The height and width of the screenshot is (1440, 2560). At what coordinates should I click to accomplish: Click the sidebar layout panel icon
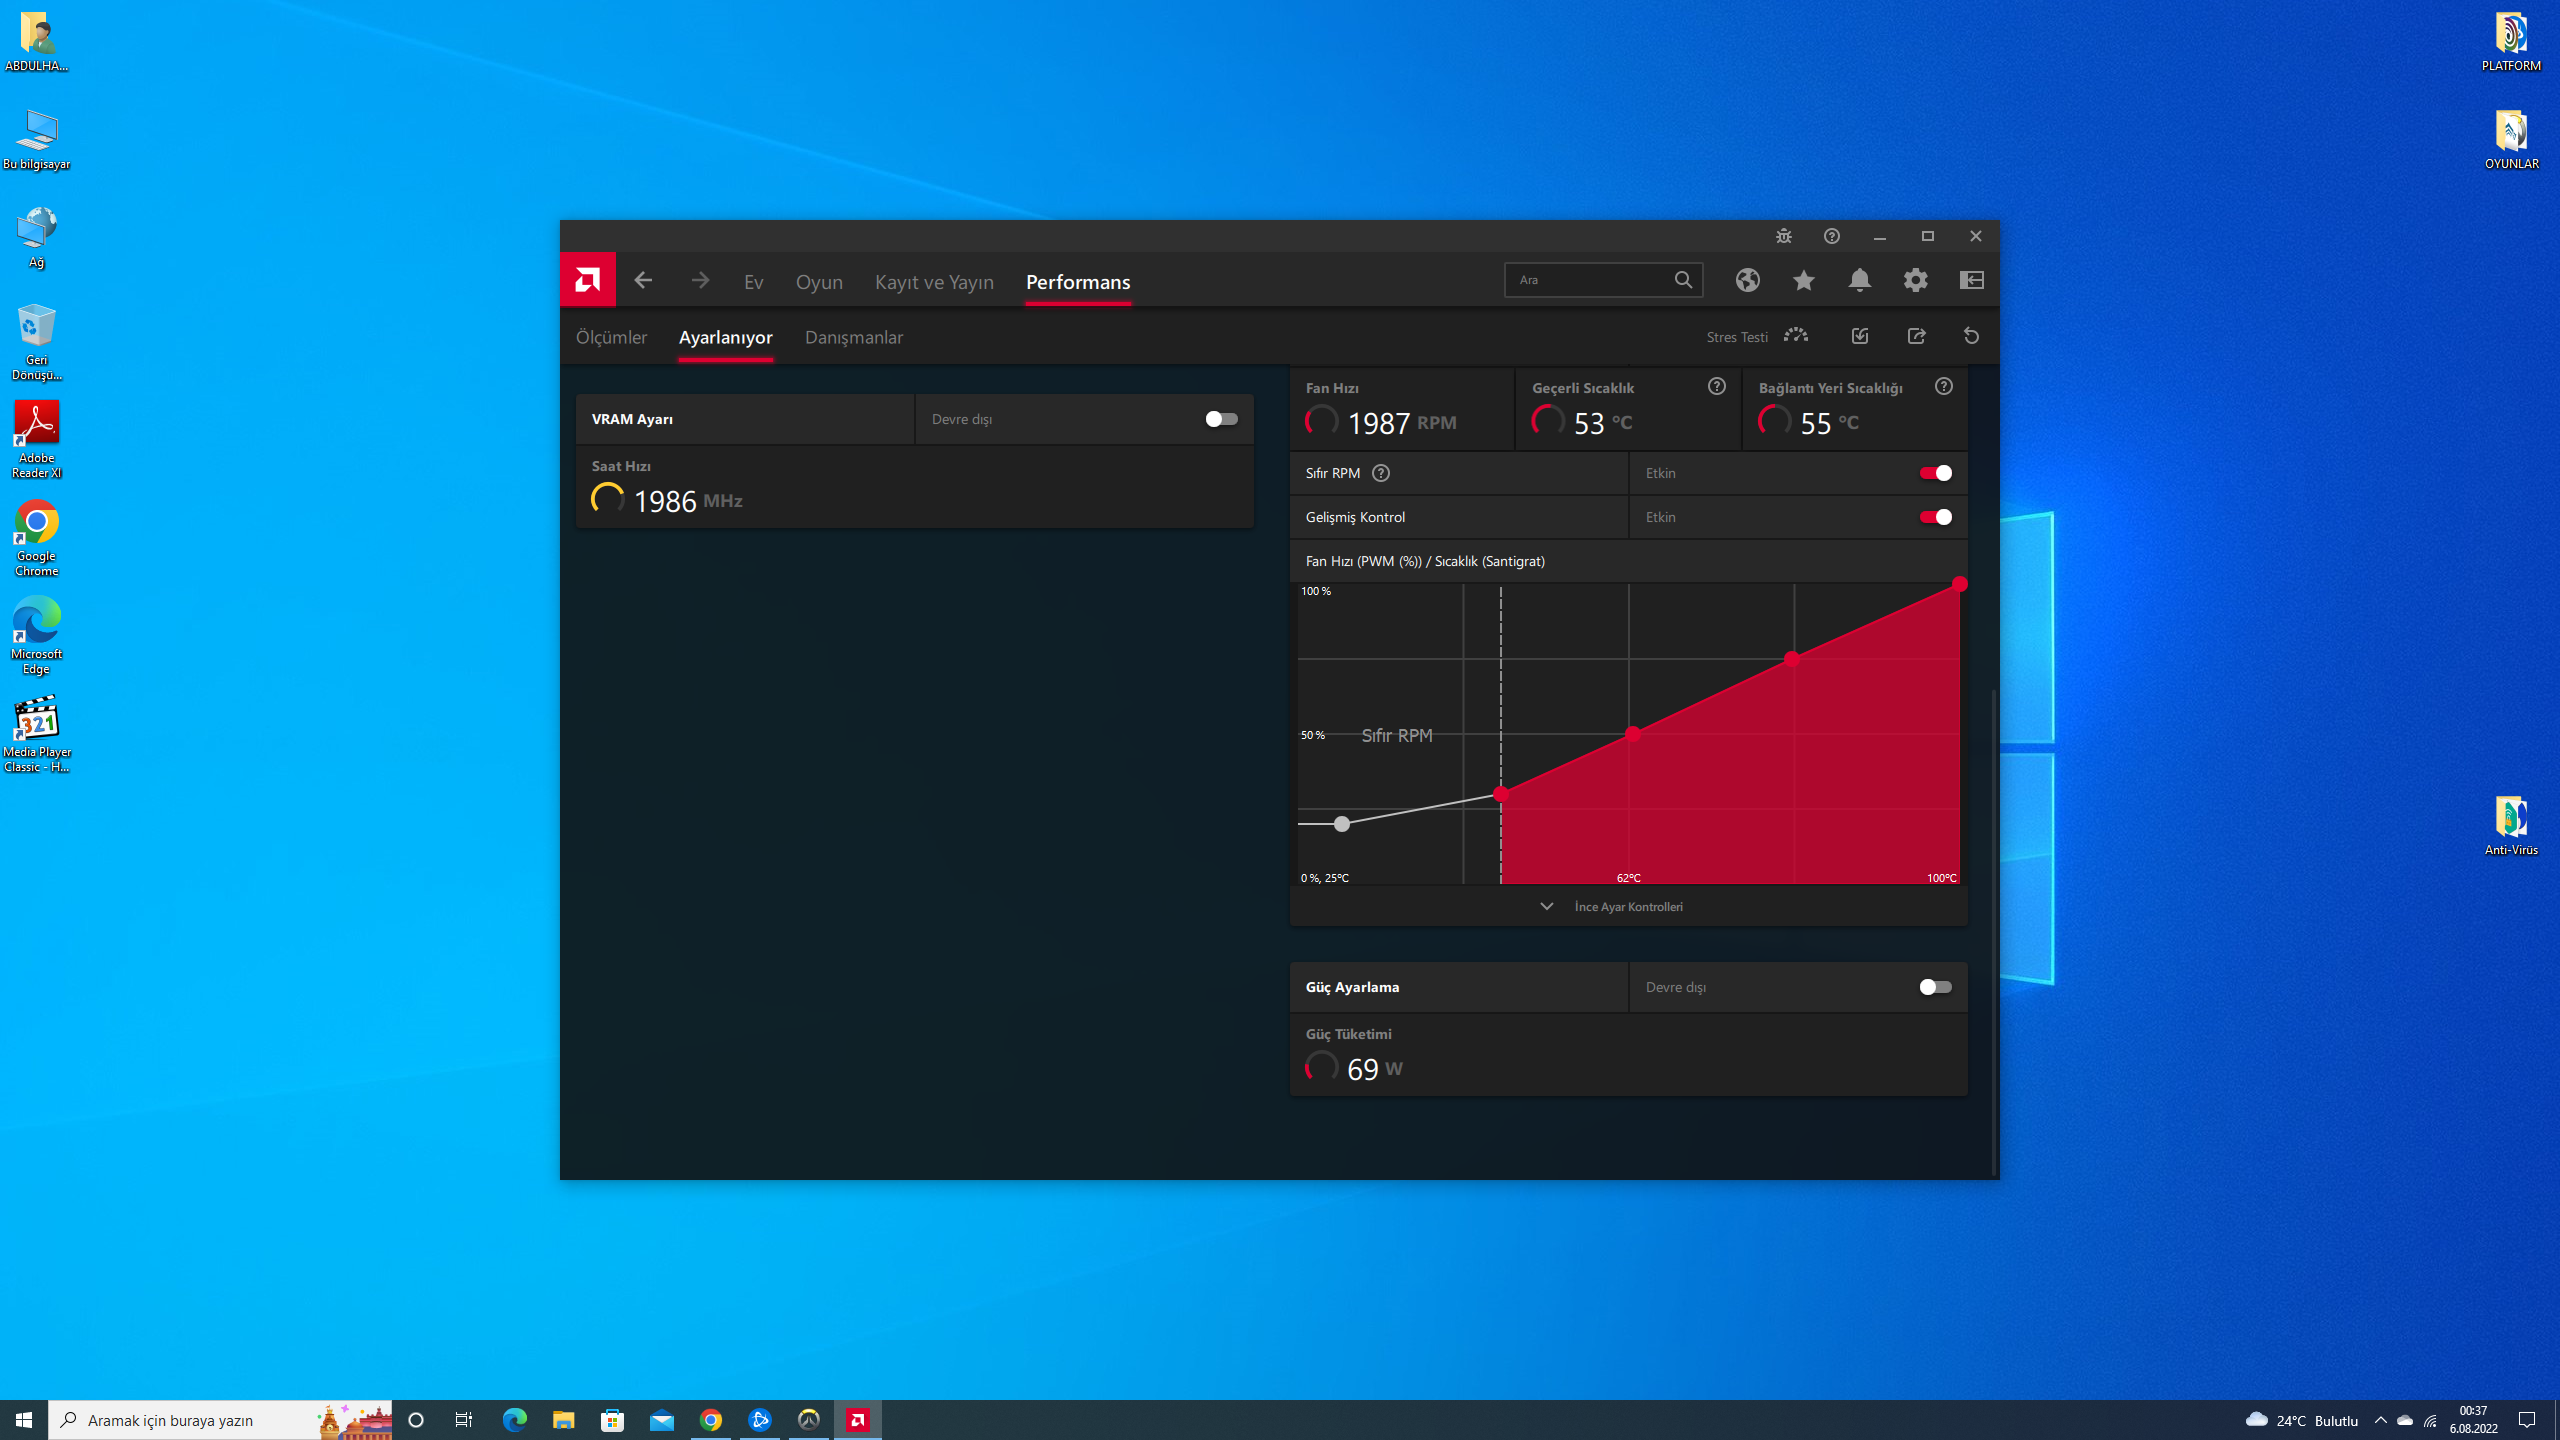pyautogui.click(x=1971, y=280)
